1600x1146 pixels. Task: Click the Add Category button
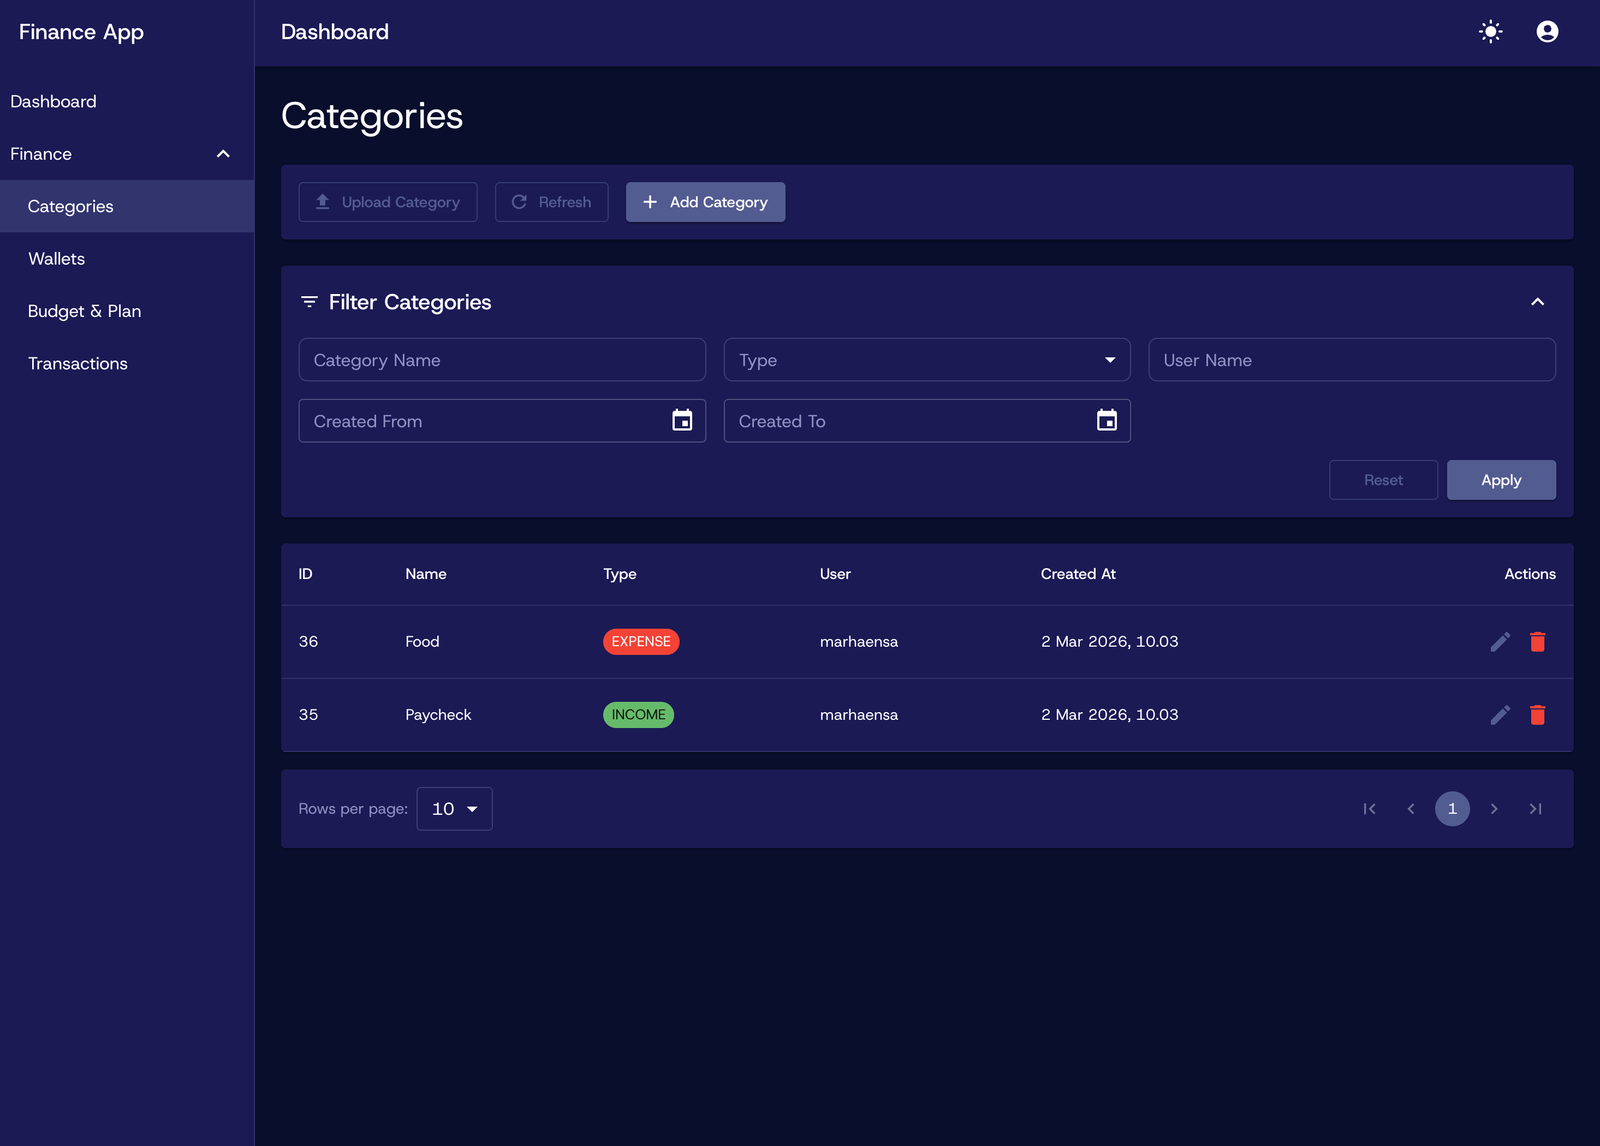(705, 202)
